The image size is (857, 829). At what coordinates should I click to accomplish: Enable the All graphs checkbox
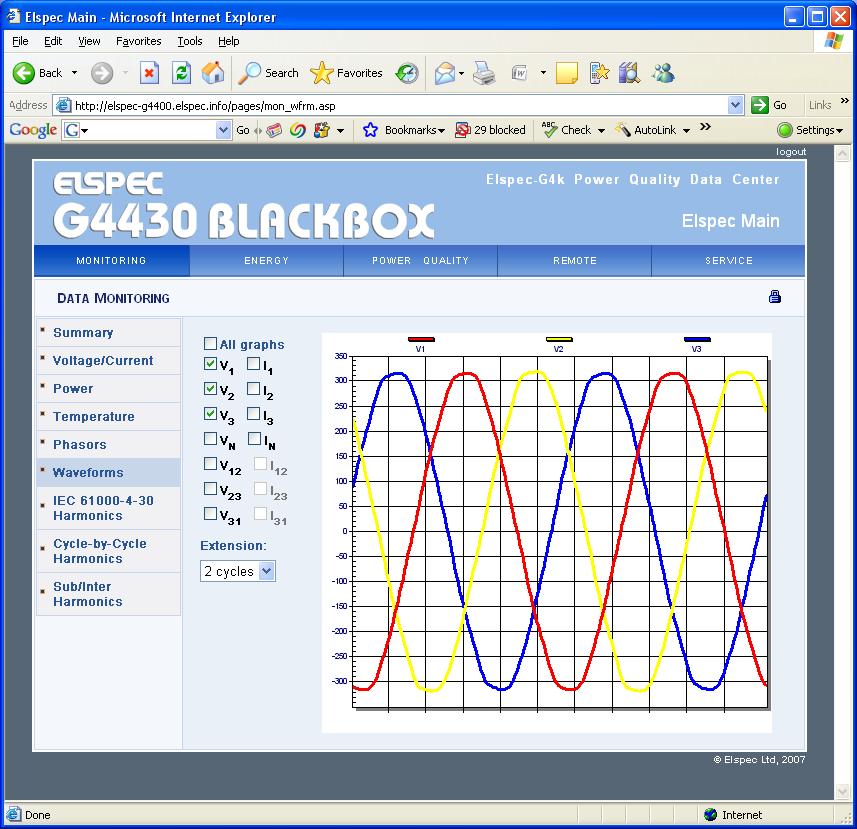pyautogui.click(x=210, y=343)
